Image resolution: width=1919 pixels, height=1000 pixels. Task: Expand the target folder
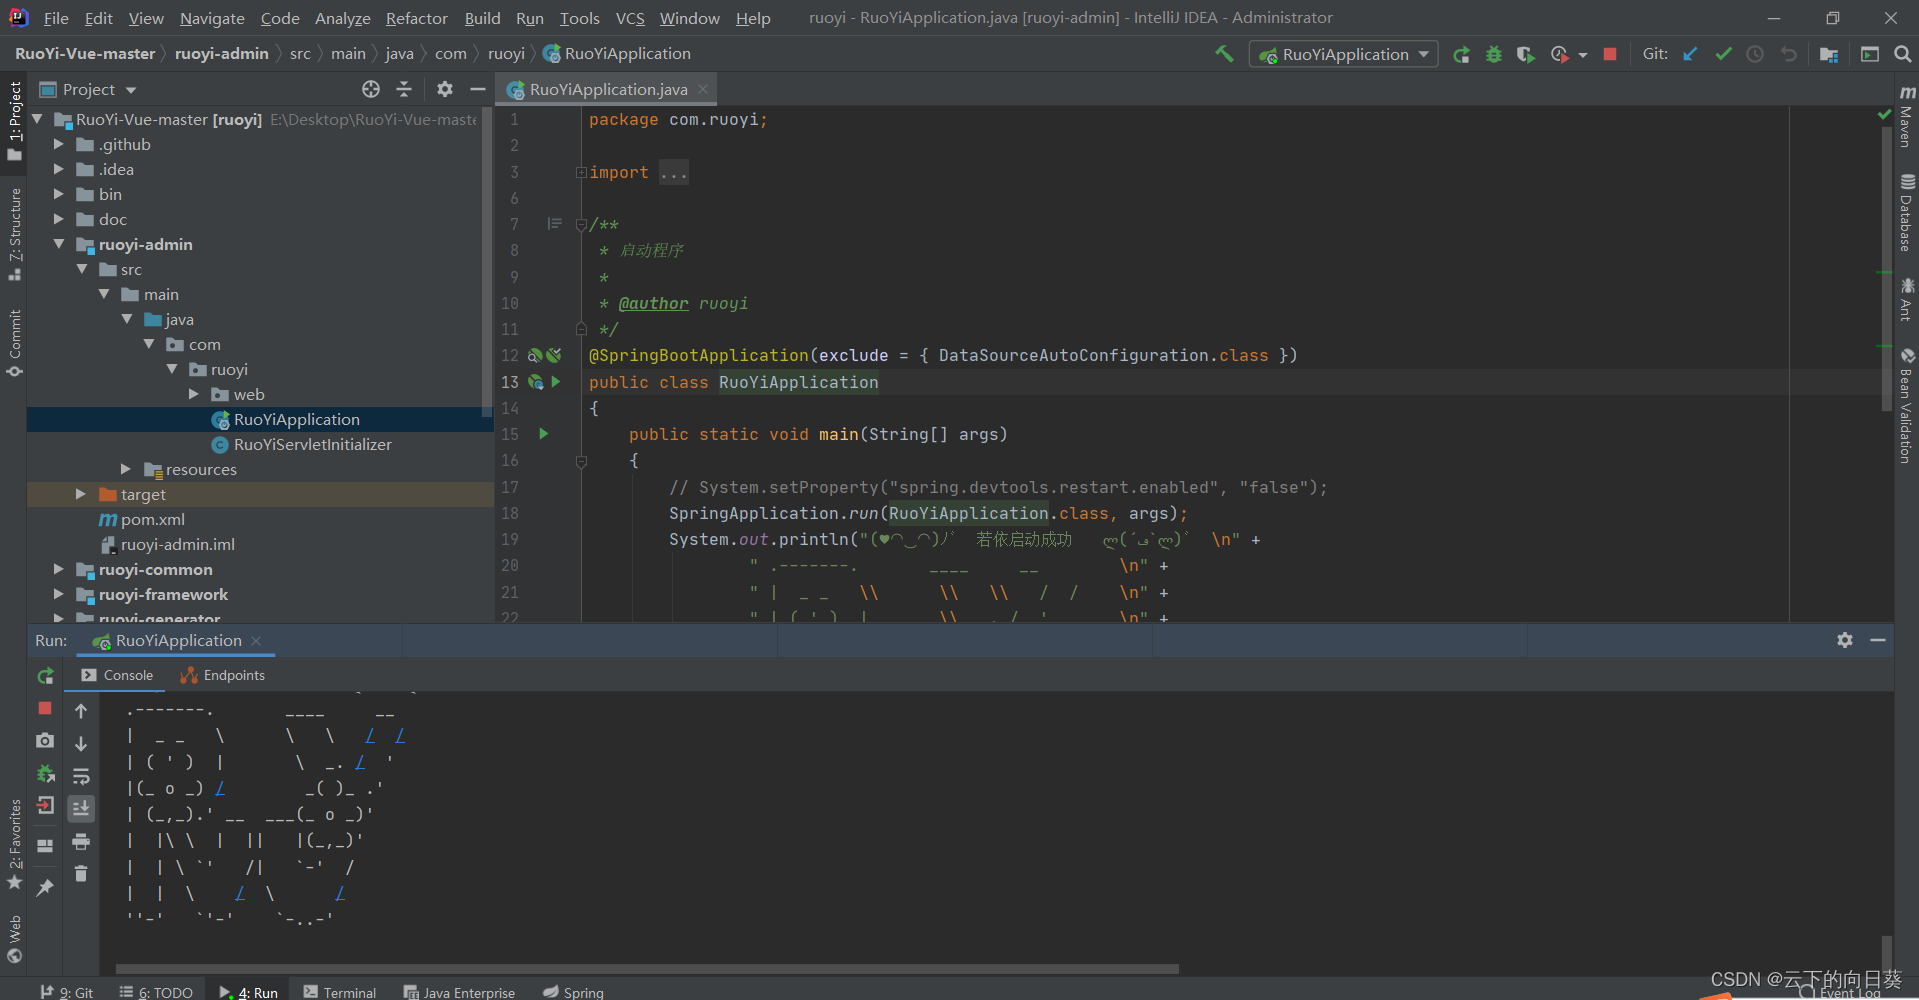81,494
